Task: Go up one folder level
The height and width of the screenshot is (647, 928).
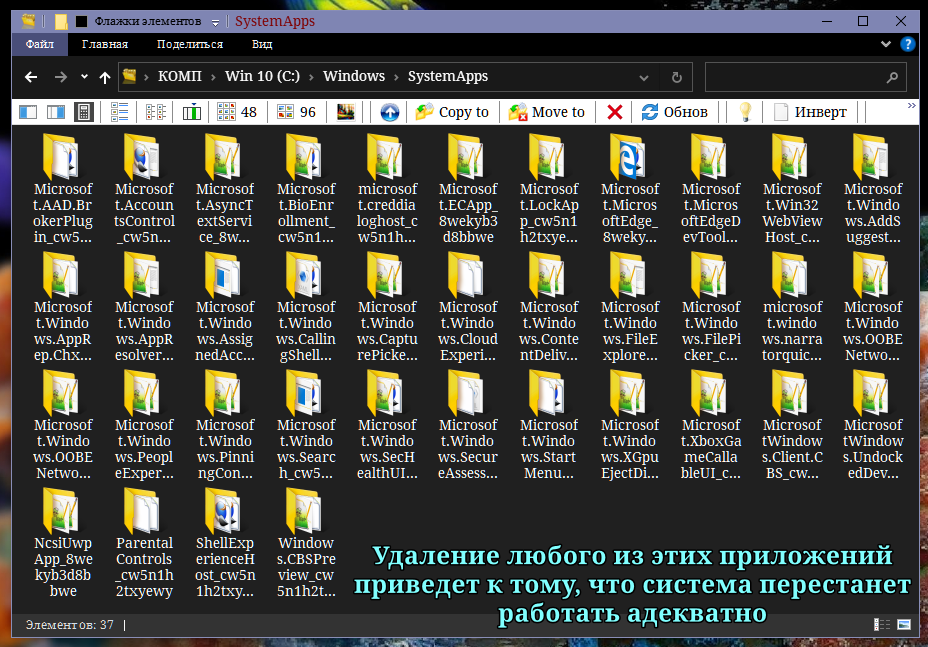Action: 105,77
